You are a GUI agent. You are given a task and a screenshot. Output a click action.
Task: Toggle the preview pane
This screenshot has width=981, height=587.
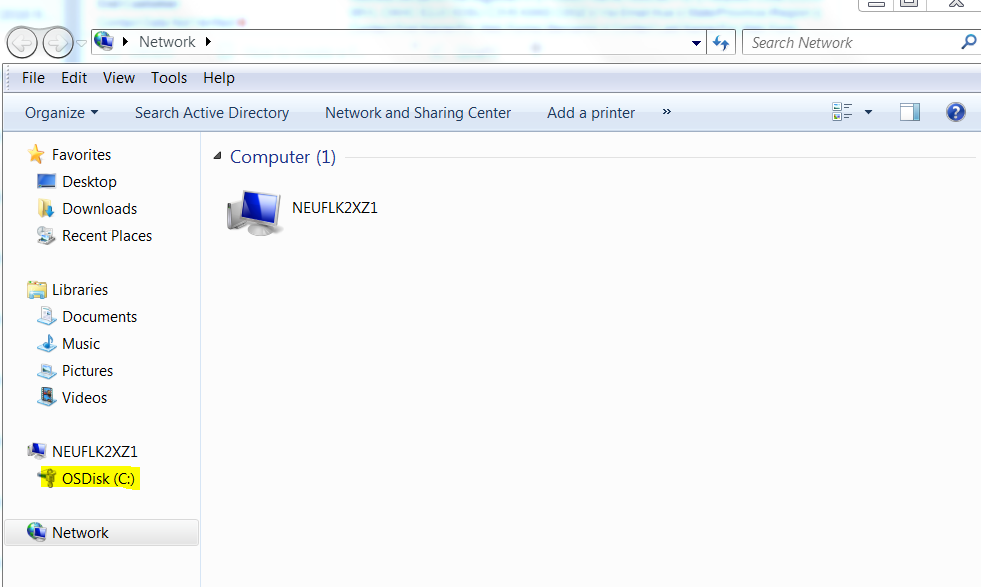point(910,112)
